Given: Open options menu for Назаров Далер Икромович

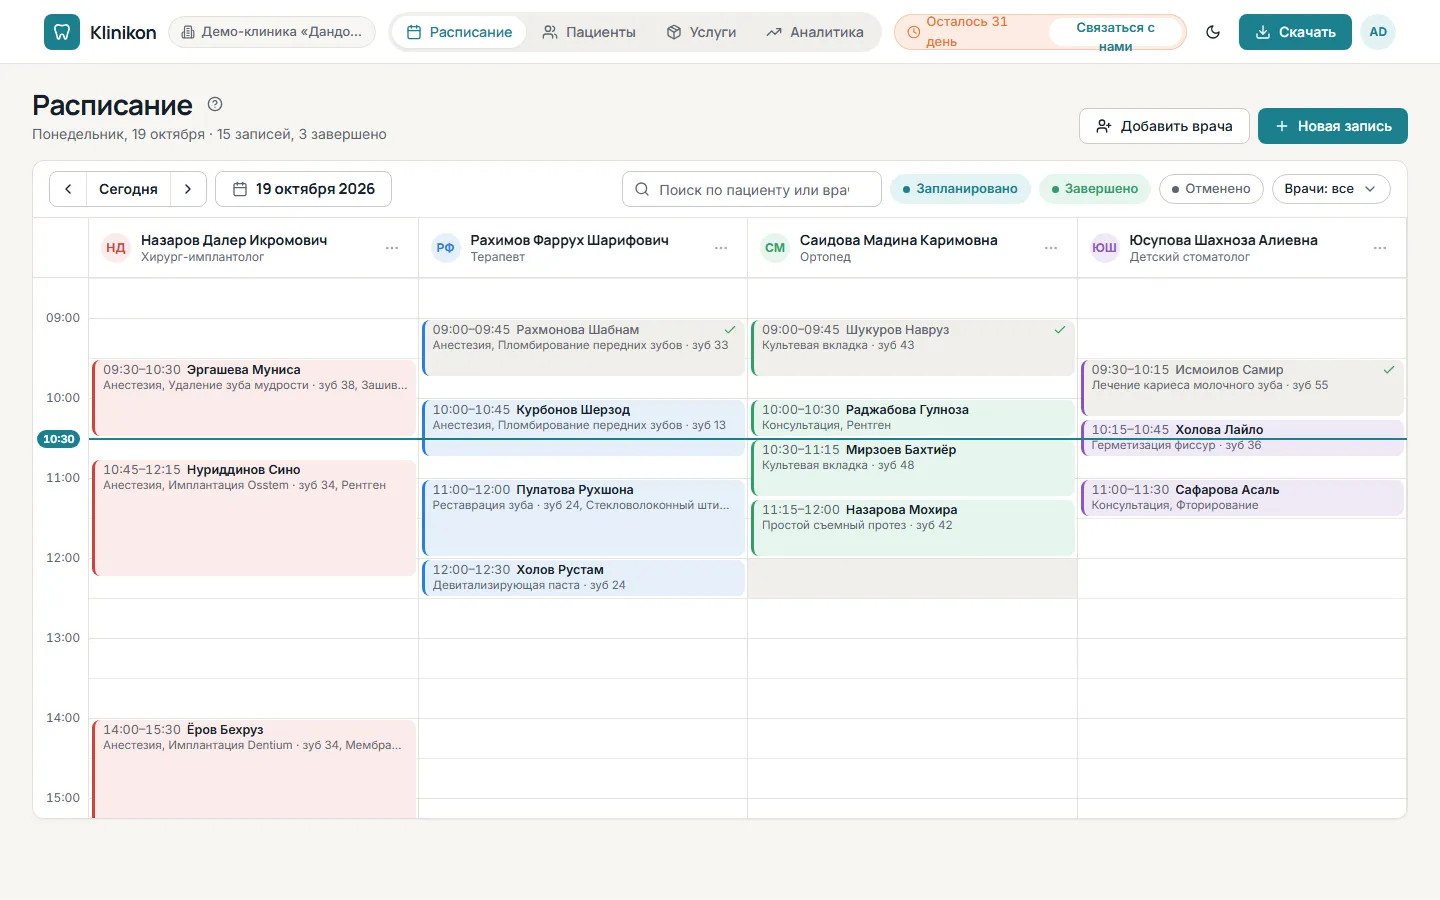Looking at the screenshot, I should 392,248.
